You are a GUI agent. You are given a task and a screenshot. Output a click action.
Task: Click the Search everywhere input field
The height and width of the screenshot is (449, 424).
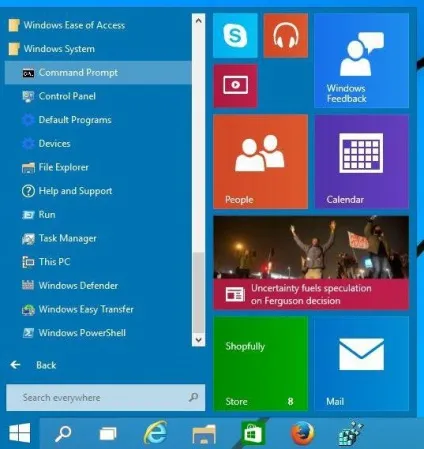(105, 397)
